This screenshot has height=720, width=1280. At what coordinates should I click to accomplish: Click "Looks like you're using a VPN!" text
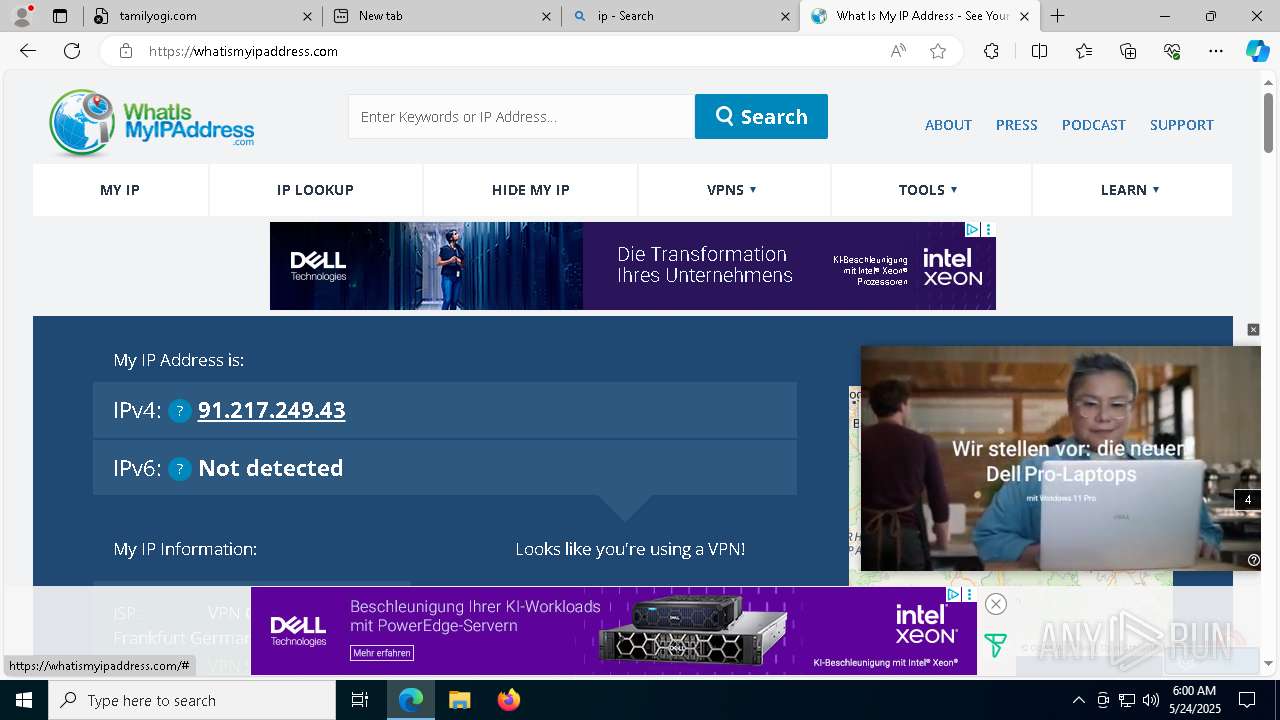point(630,549)
